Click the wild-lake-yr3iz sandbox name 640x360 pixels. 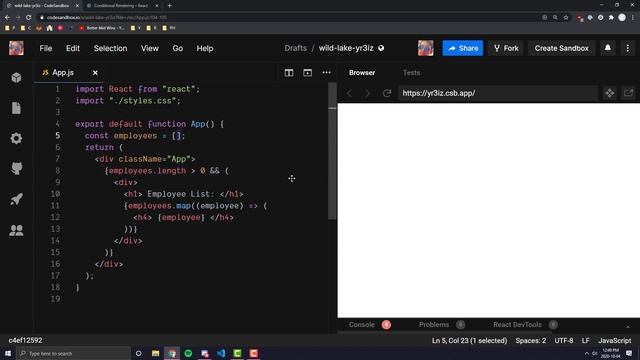(x=346, y=48)
